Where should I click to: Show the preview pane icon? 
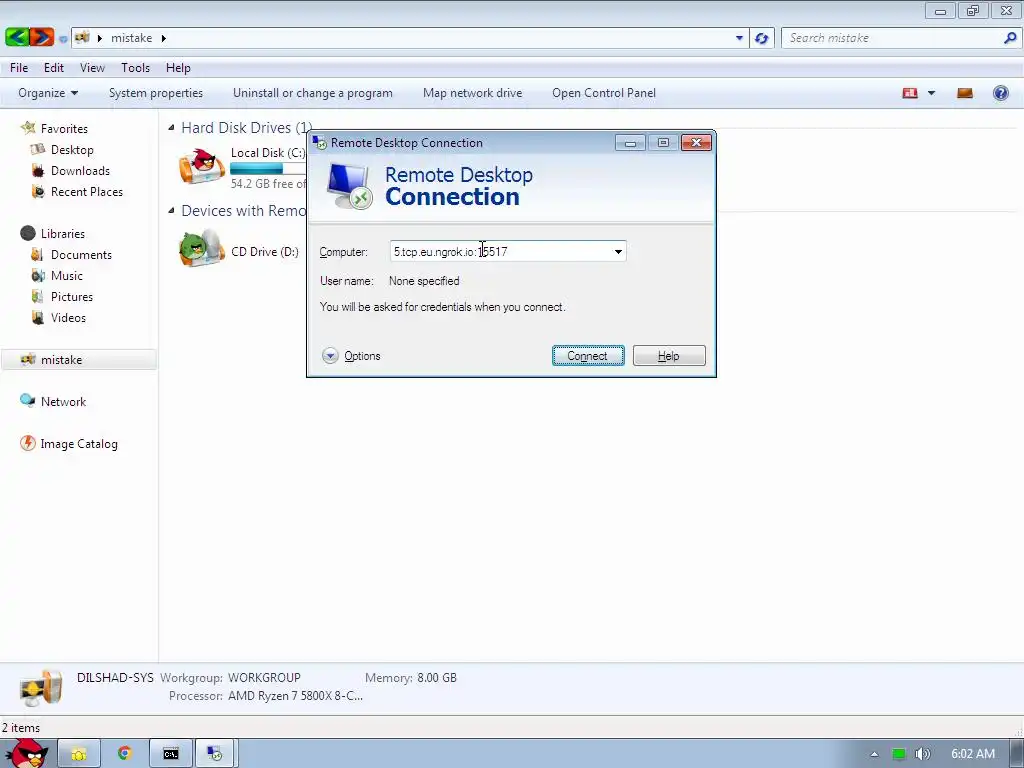coord(965,93)
